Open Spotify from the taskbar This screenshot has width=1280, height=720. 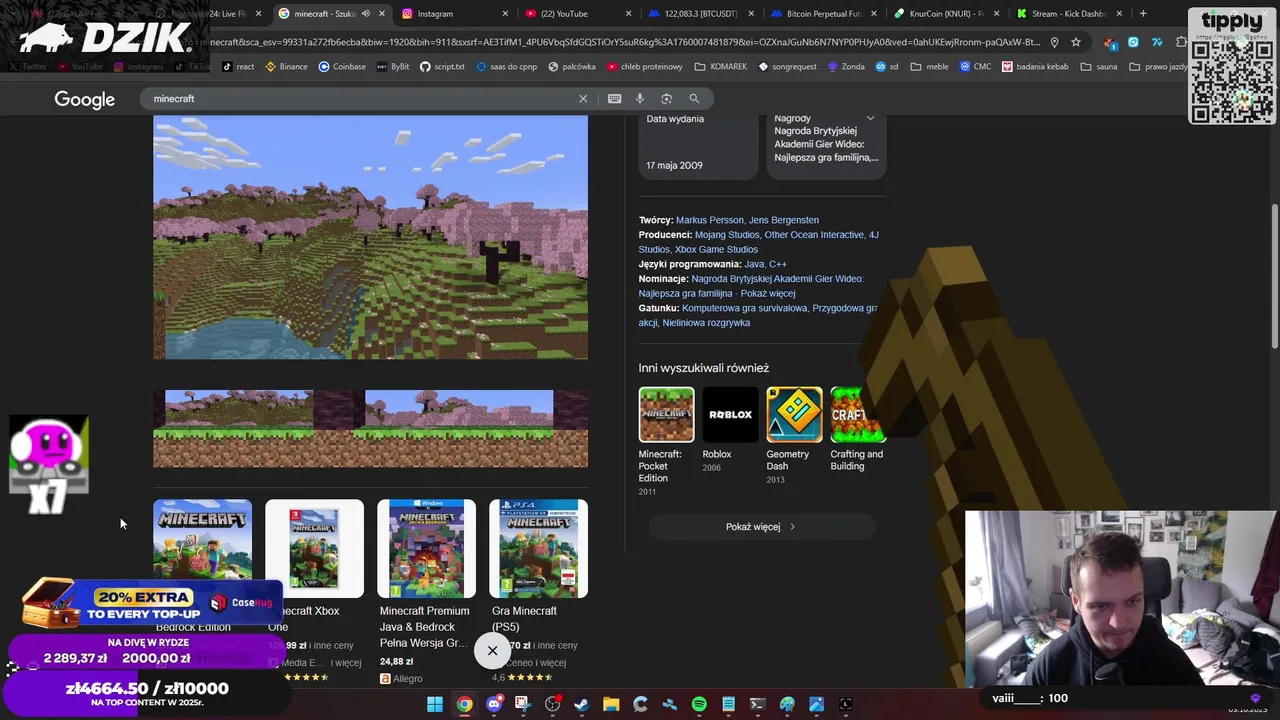click(x=699, y=704)
